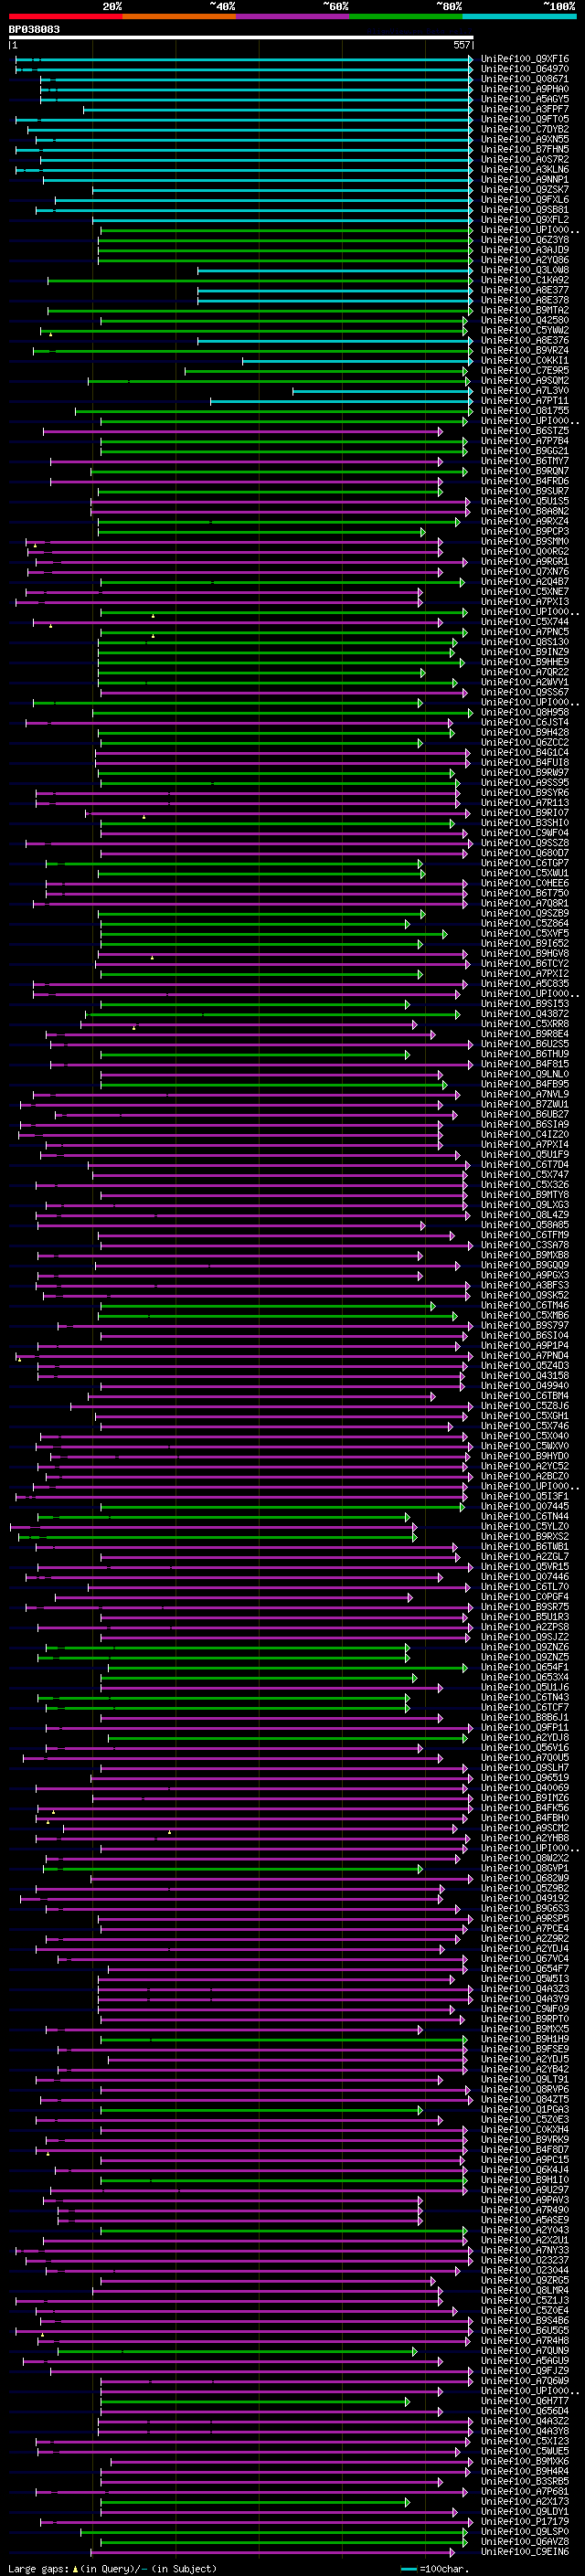The width and height of the screenshot is (585, 2576).
Task: Select label UniRef100_A9P1P4
Action: [525, 1345]
